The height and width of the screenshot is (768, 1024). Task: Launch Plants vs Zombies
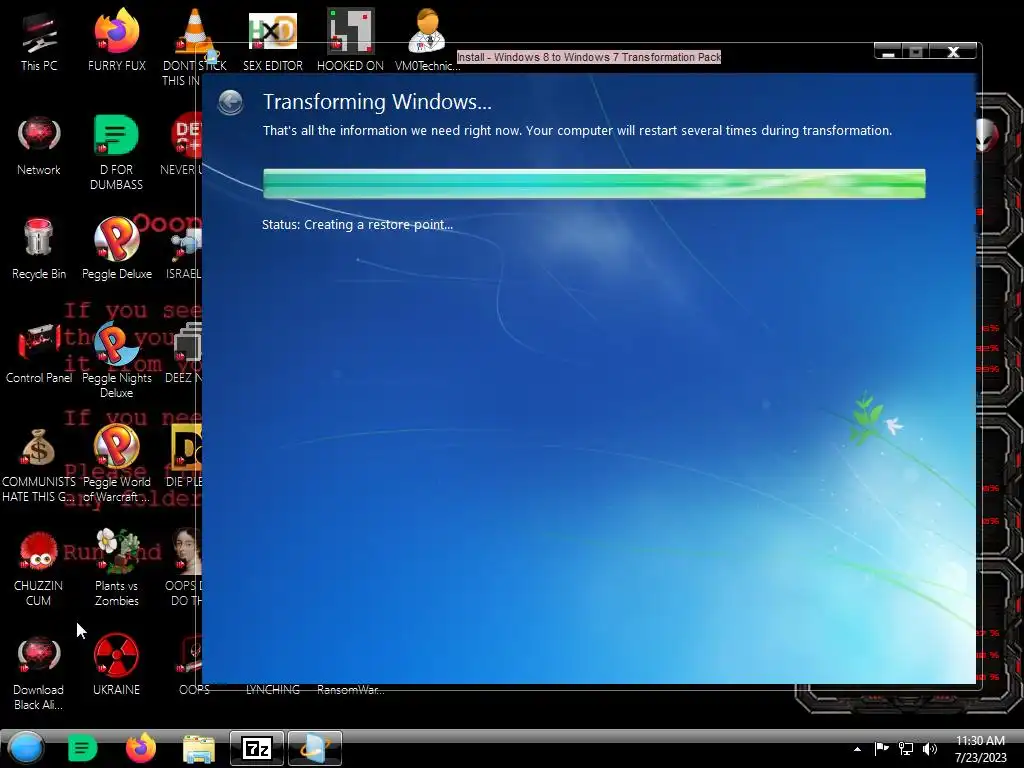tap(116, 569)
